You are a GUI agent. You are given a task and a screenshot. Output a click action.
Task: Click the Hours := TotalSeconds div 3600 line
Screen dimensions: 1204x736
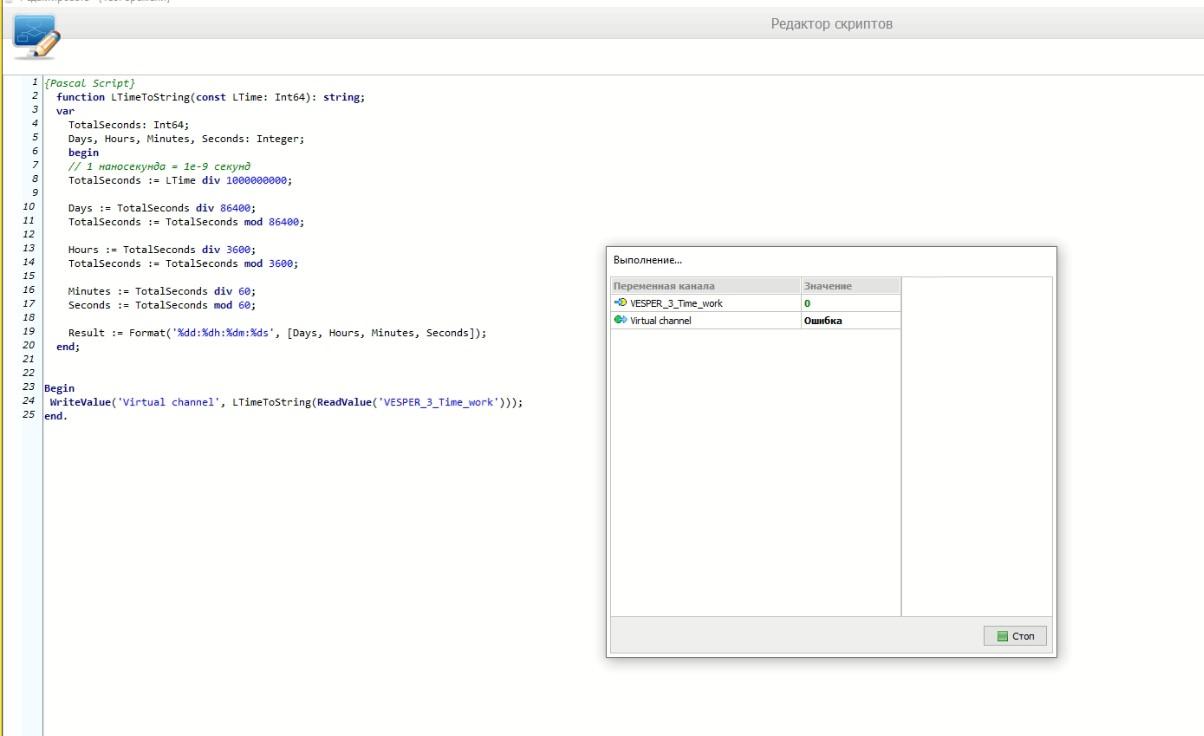tap(162, 249)
